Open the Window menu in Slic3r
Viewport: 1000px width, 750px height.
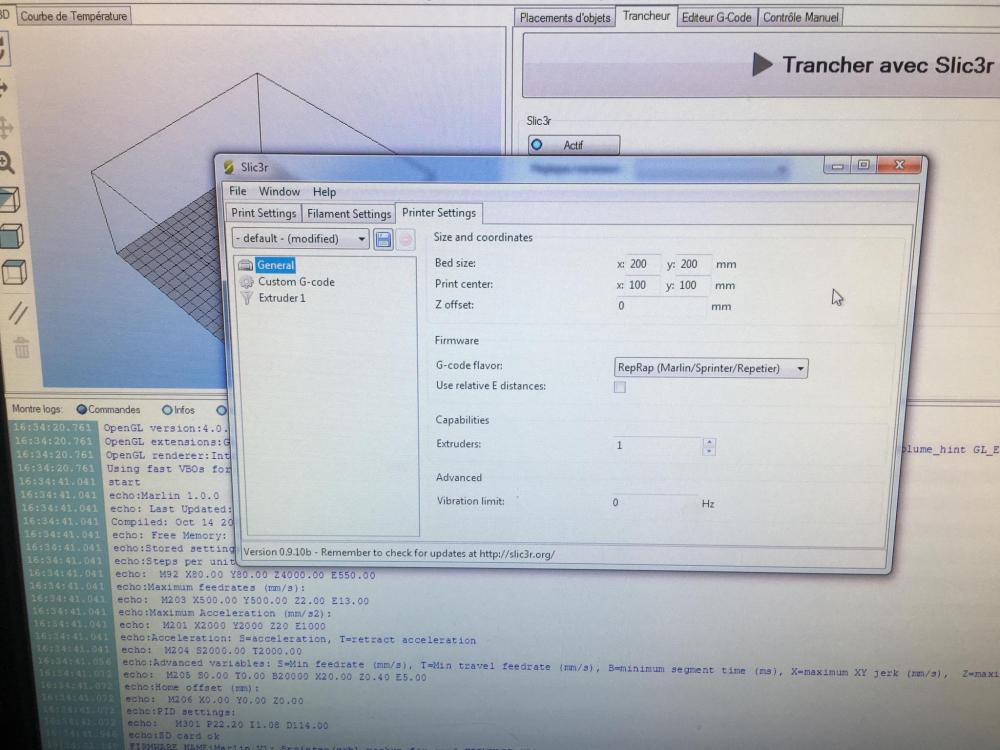click(279, 191)
